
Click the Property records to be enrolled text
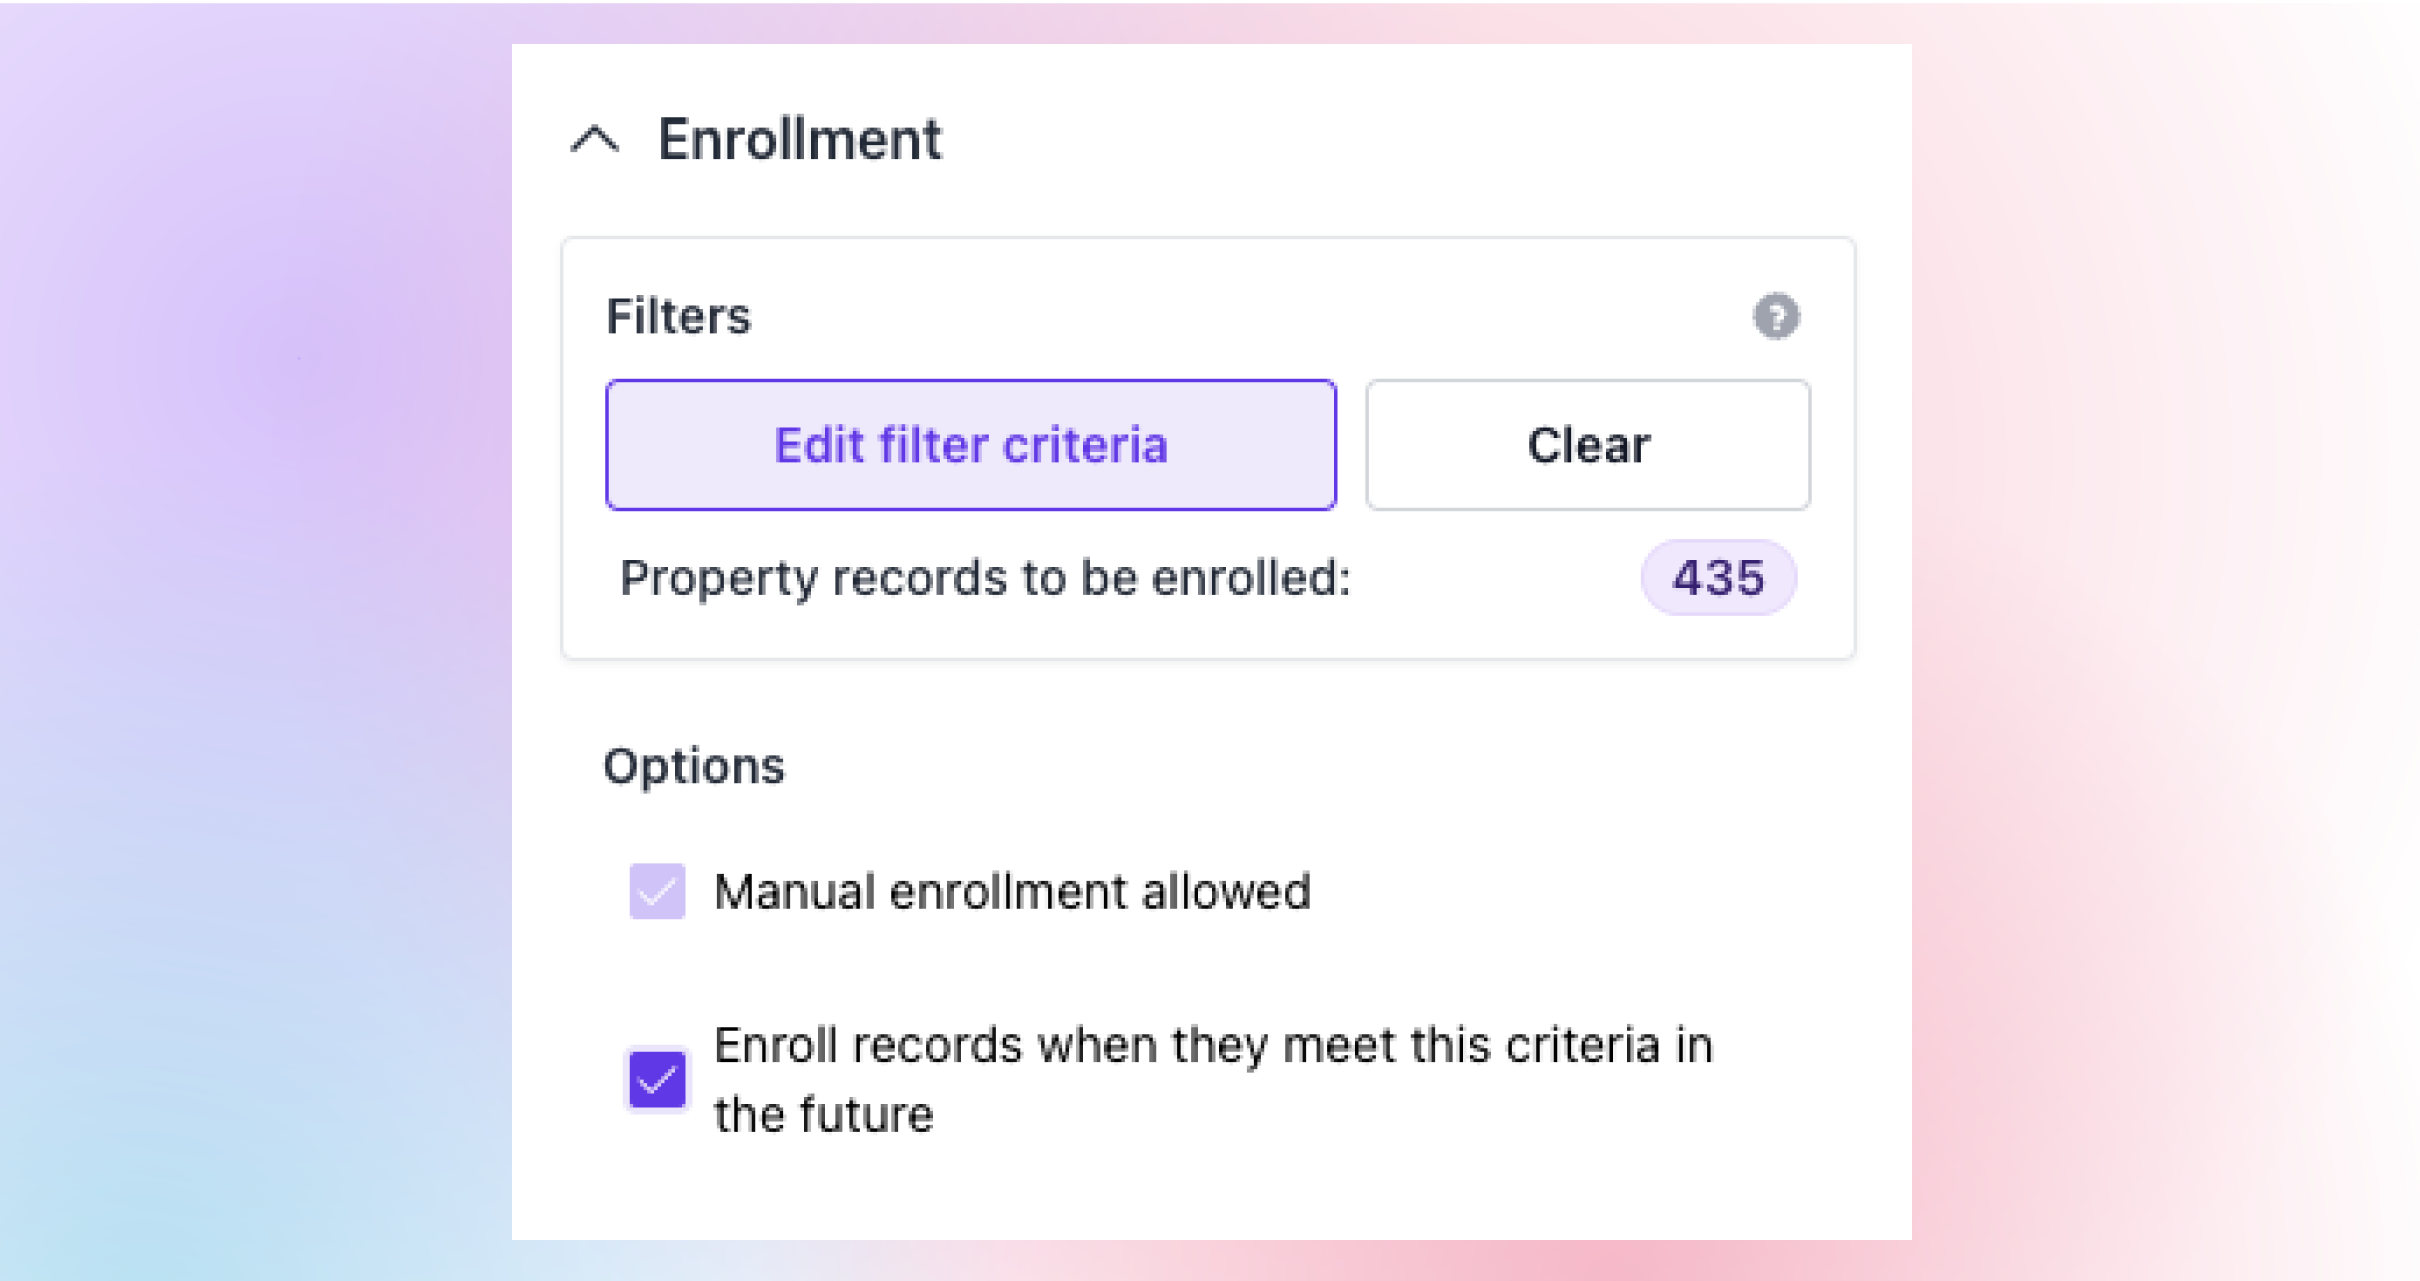click(985, 578)
